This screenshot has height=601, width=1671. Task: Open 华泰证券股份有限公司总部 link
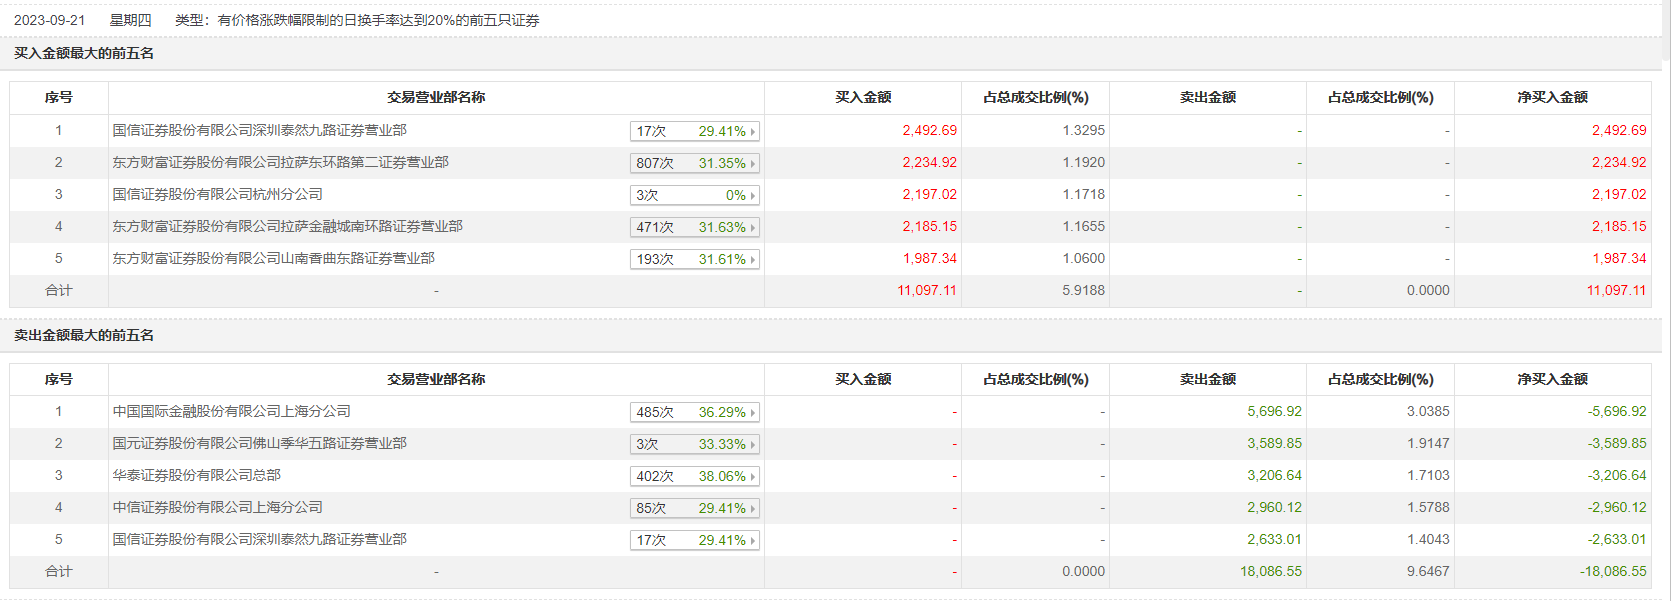pyautogui.click(x=196, y=475)
